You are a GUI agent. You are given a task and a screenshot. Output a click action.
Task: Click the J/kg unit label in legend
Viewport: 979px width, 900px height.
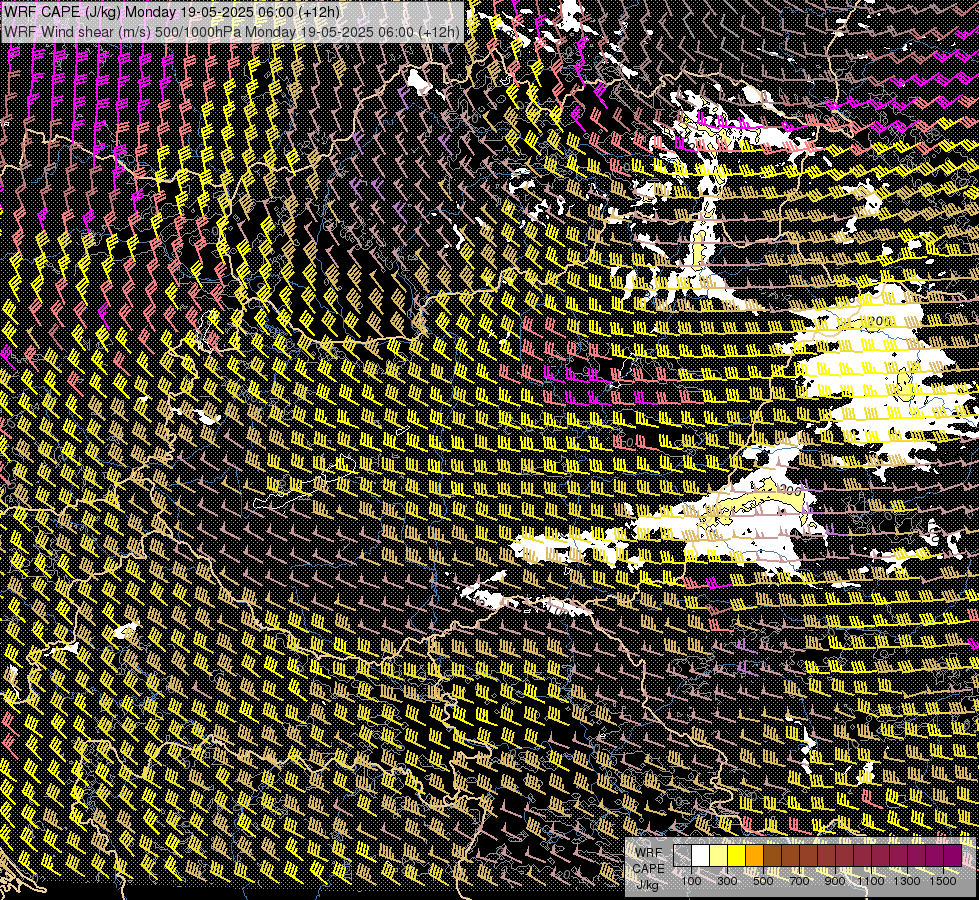click(x=647, y=884)
